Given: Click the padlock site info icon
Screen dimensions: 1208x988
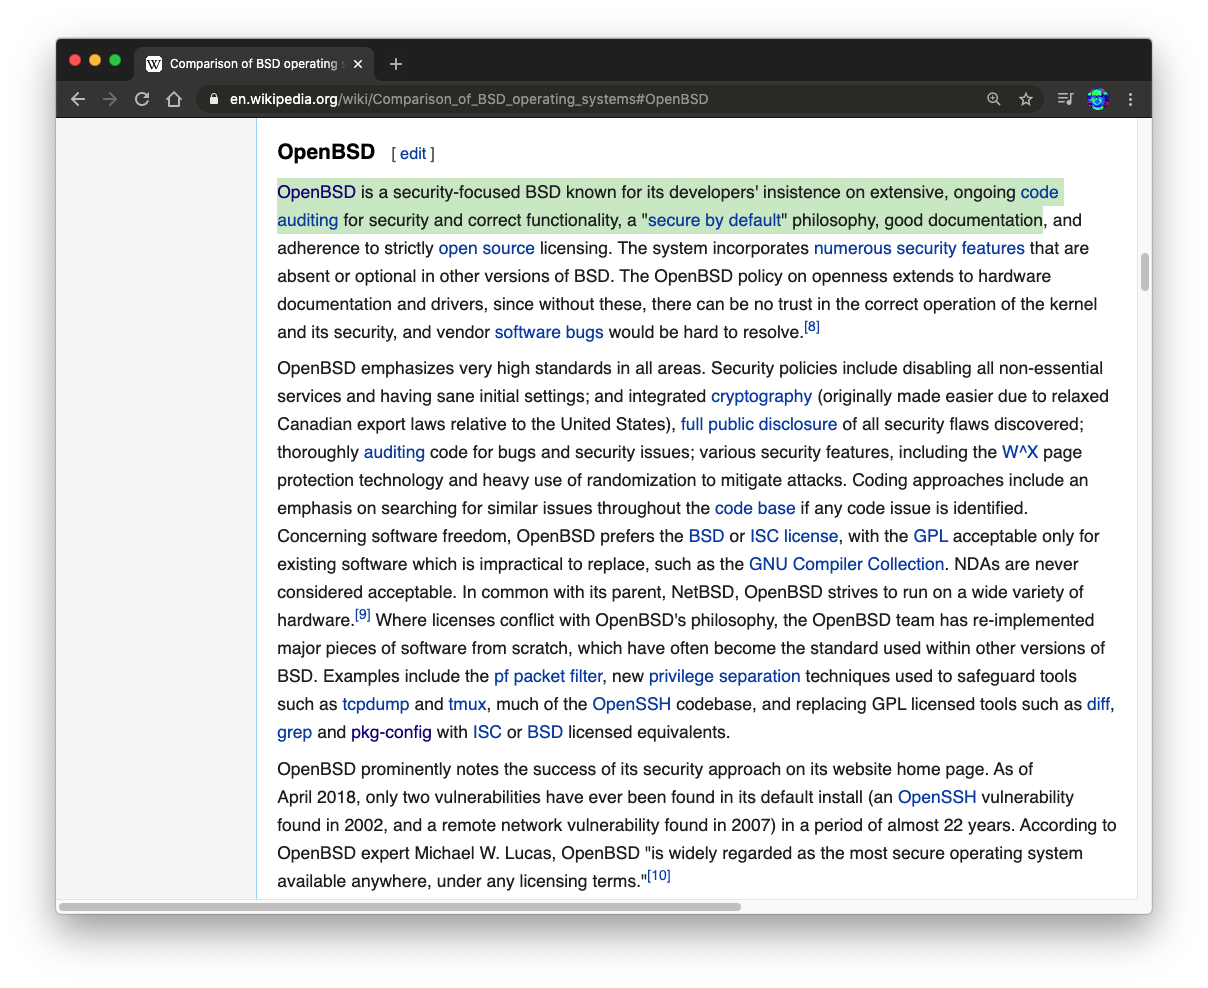Looking at the screenshot, I should (x=213, y=99).
